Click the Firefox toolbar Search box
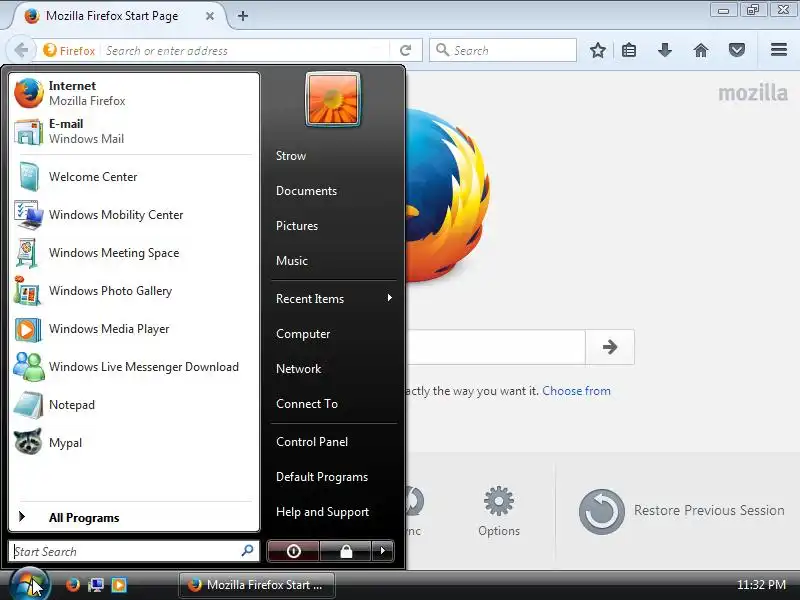 [x=503, y=50]
